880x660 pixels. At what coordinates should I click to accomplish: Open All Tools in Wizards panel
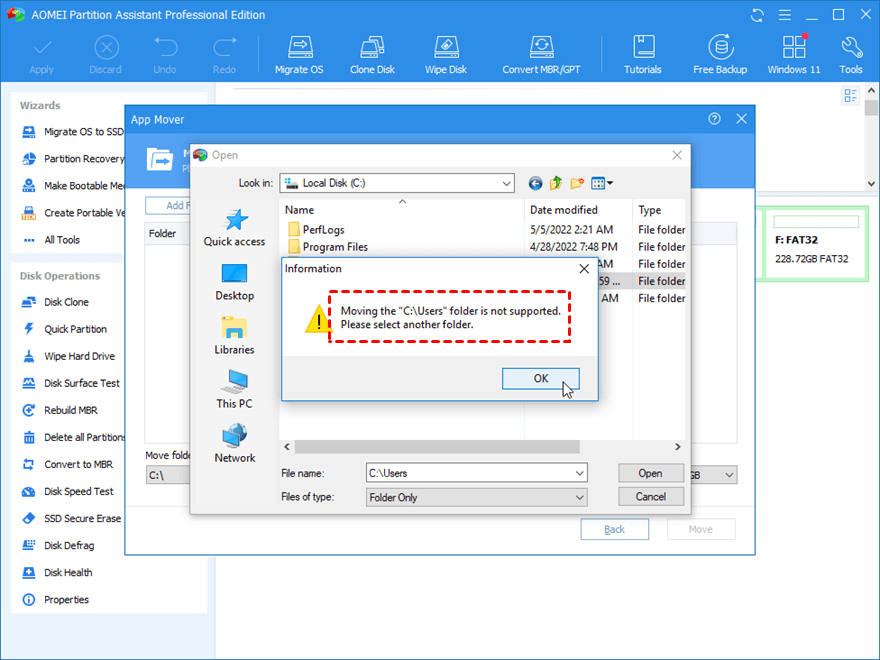(52, 240)
